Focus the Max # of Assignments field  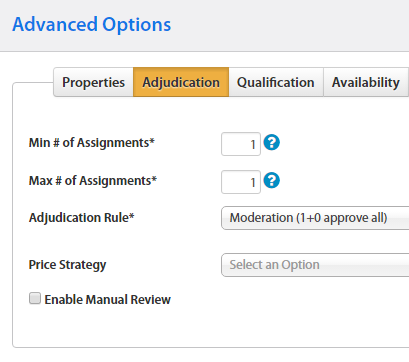[x=241, y=182]
